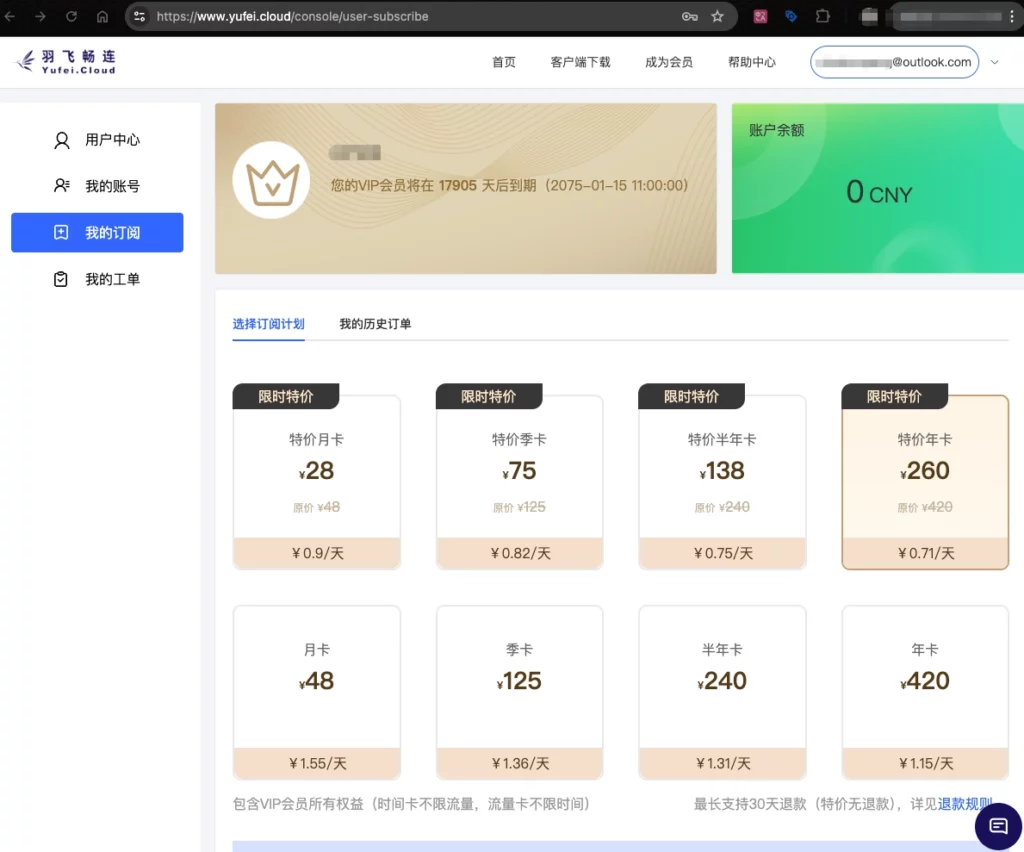
Task: Click the 羽飞畅连 Yufei.Cloud logo
Action: 65,60
